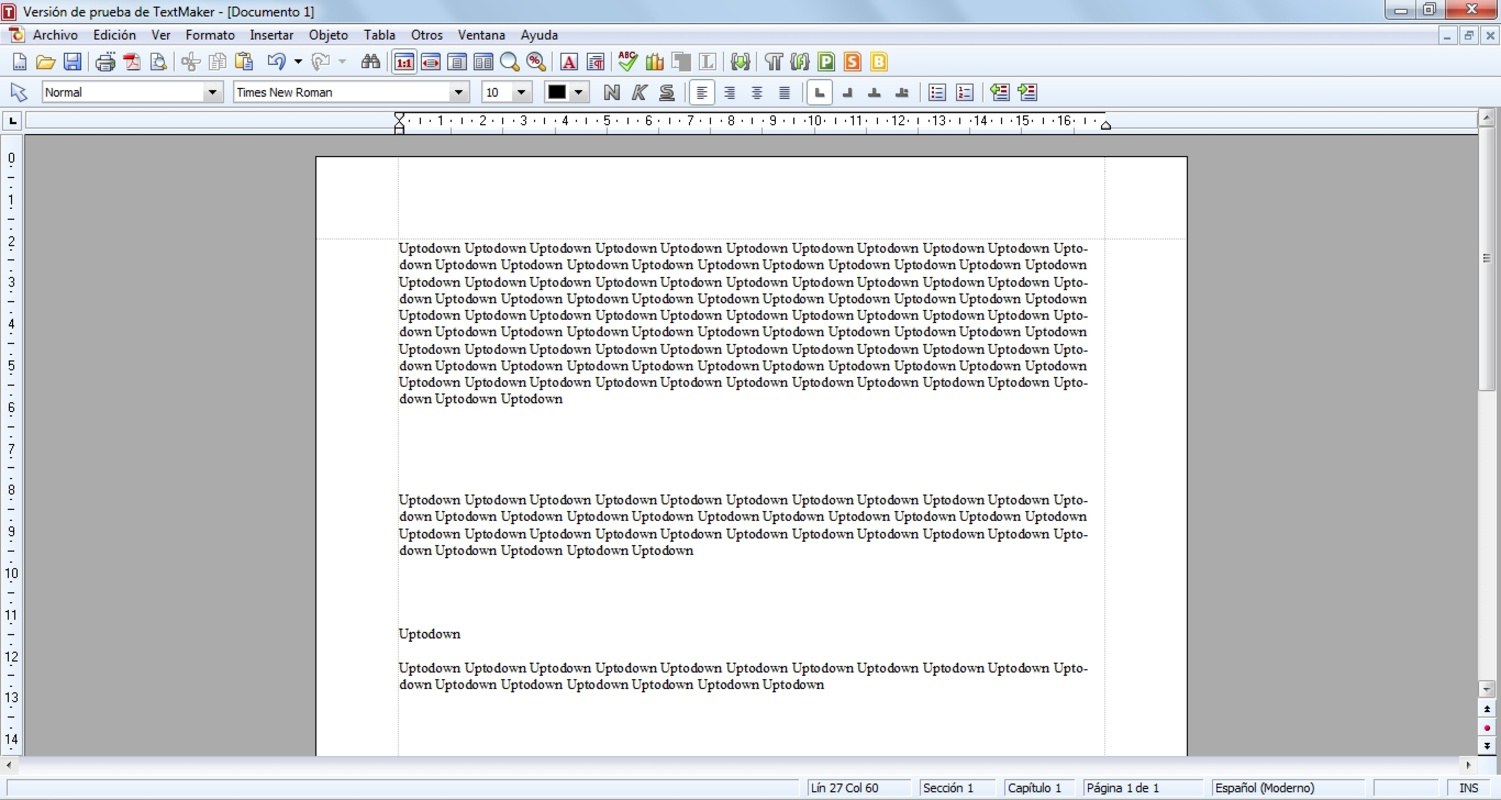The image size is (1501, 800).
Task: Select decimal tab stop type
Action: click(x=901, y=92)
